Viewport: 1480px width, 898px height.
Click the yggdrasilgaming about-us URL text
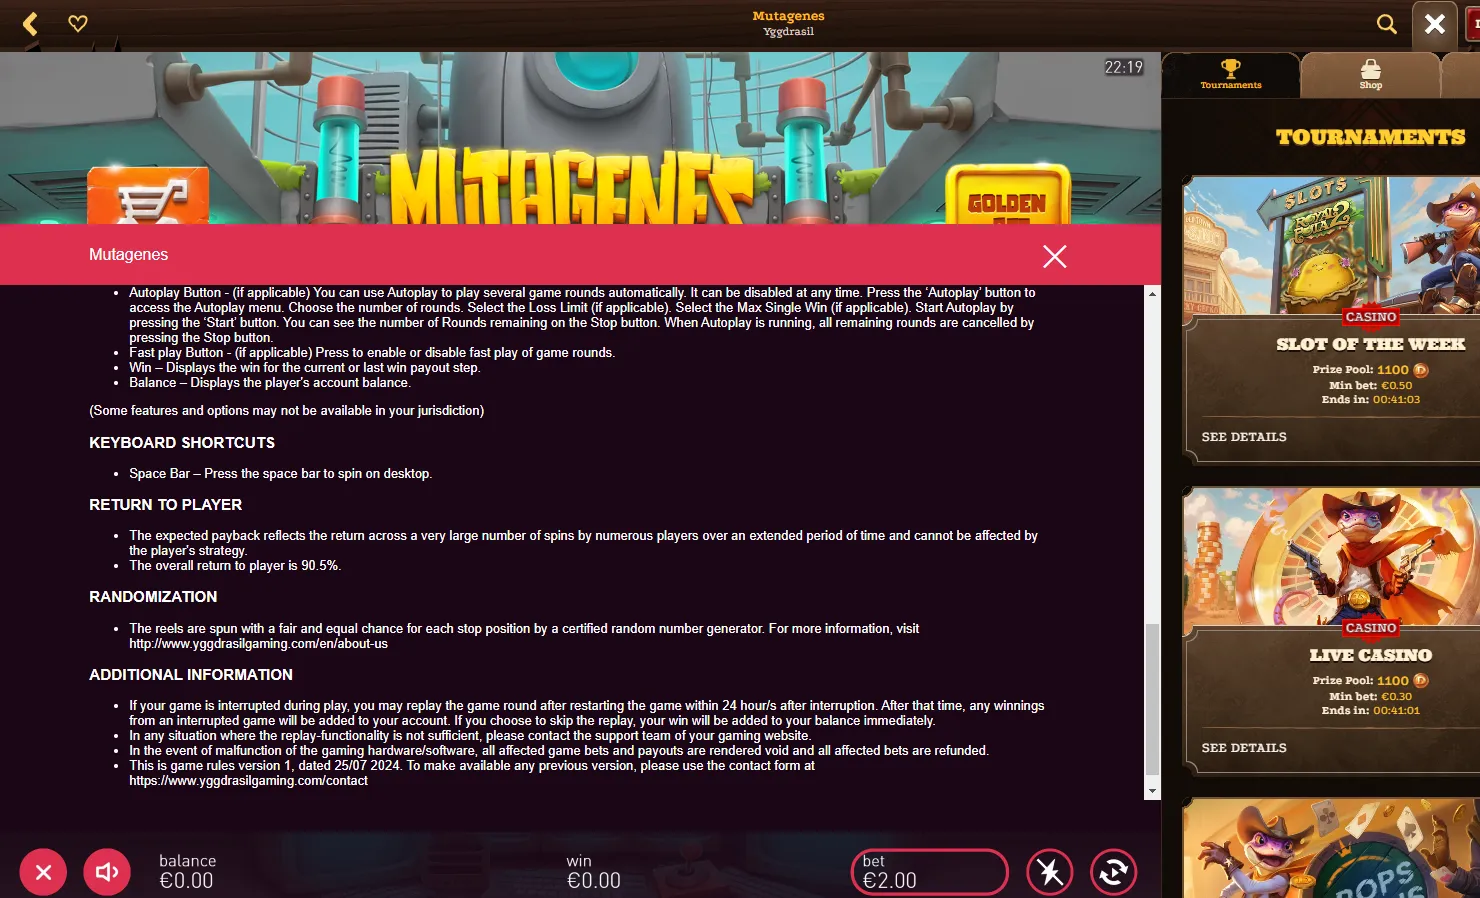click(x=258, y=644)
